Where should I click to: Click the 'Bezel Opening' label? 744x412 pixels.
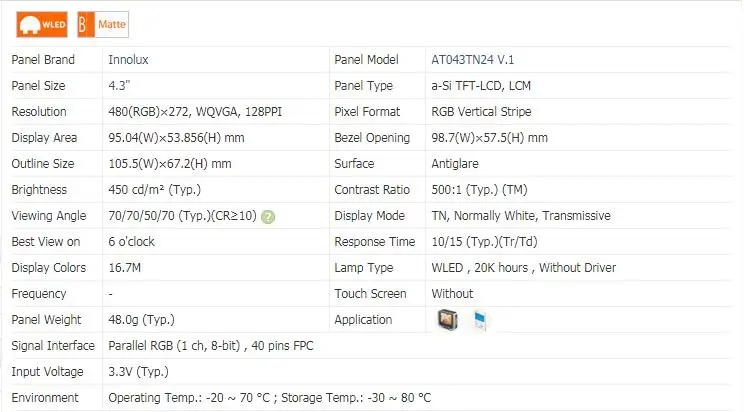[372, 138]
